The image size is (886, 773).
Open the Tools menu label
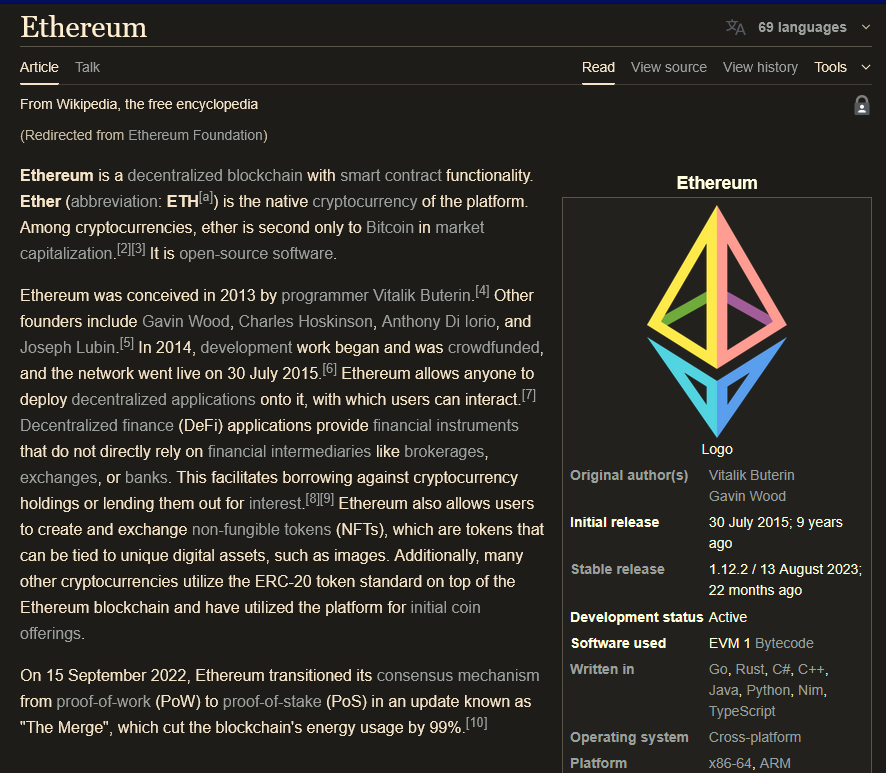[x=831, y=67]
